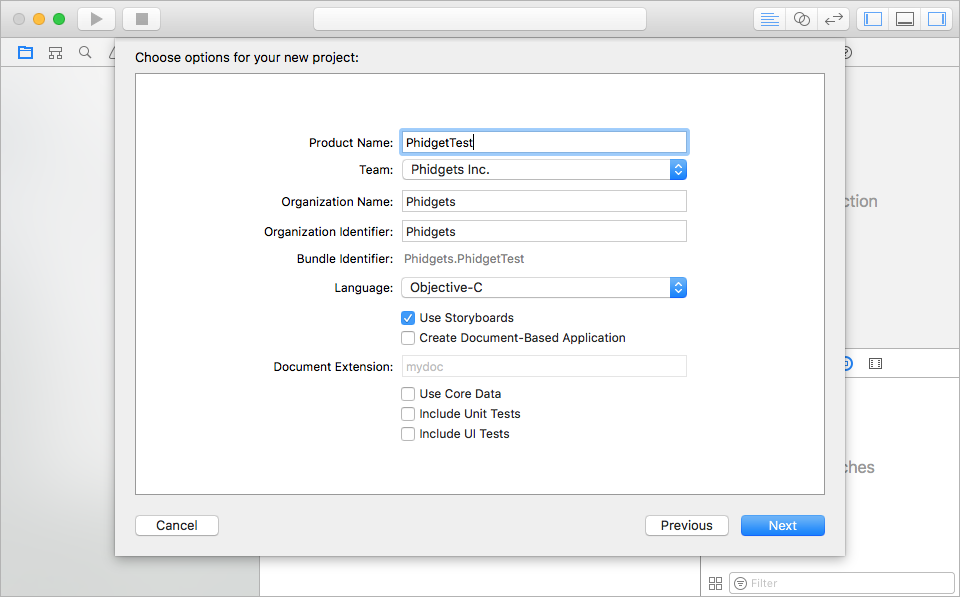Go back with the Previous button
This screenshot has width=960, height=597.
click(x=687, y=525)
